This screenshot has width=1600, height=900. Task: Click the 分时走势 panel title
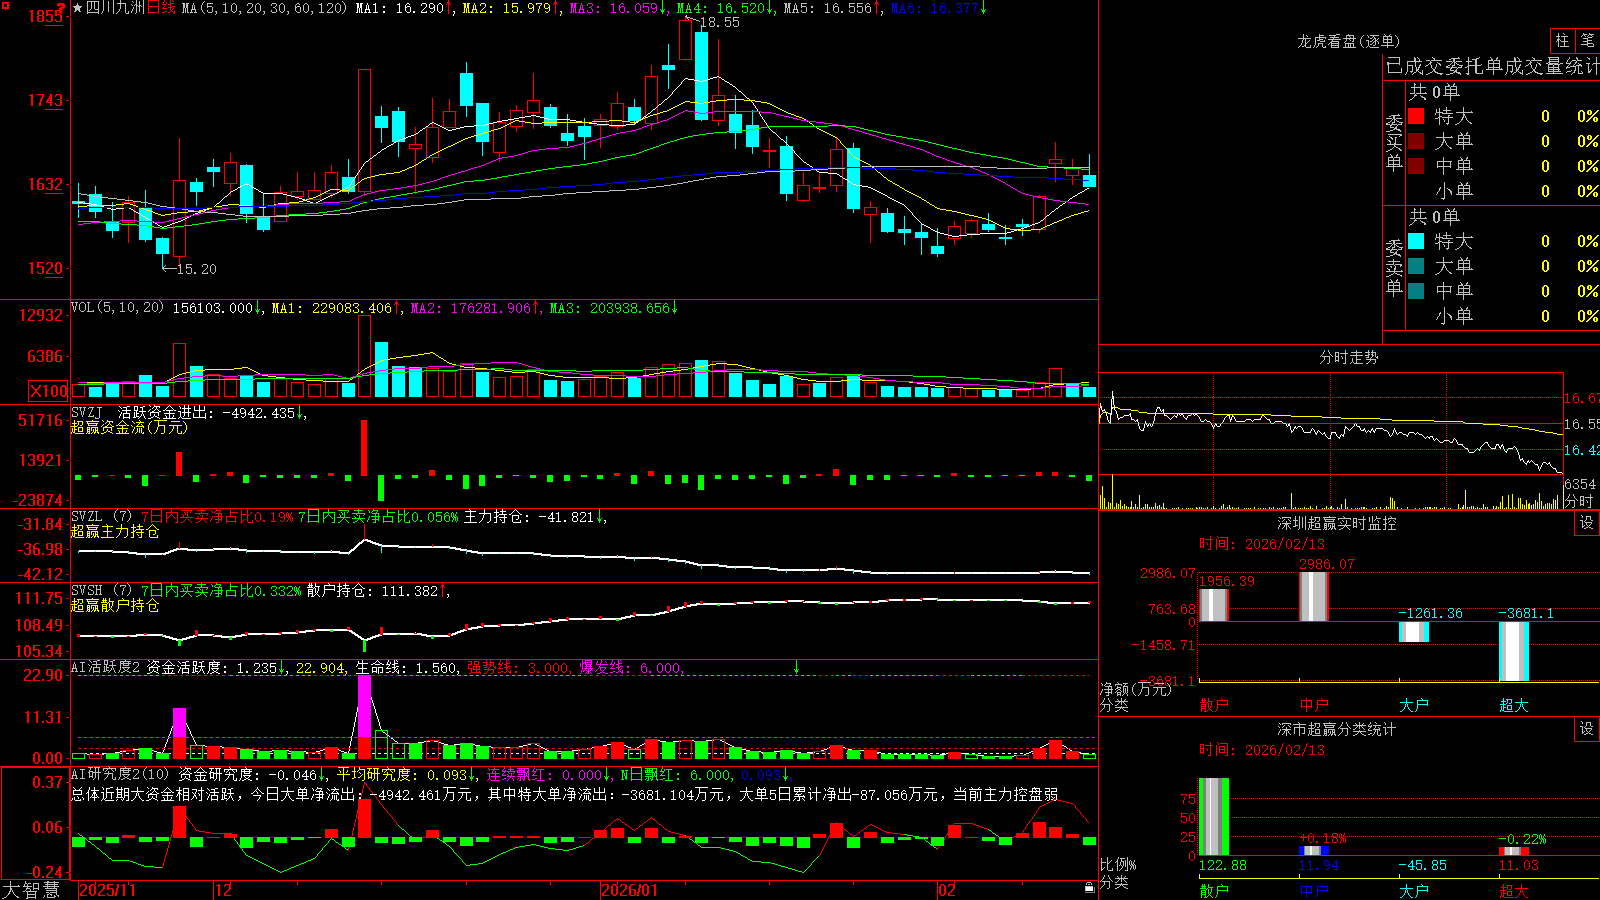tap(1348, 357)
